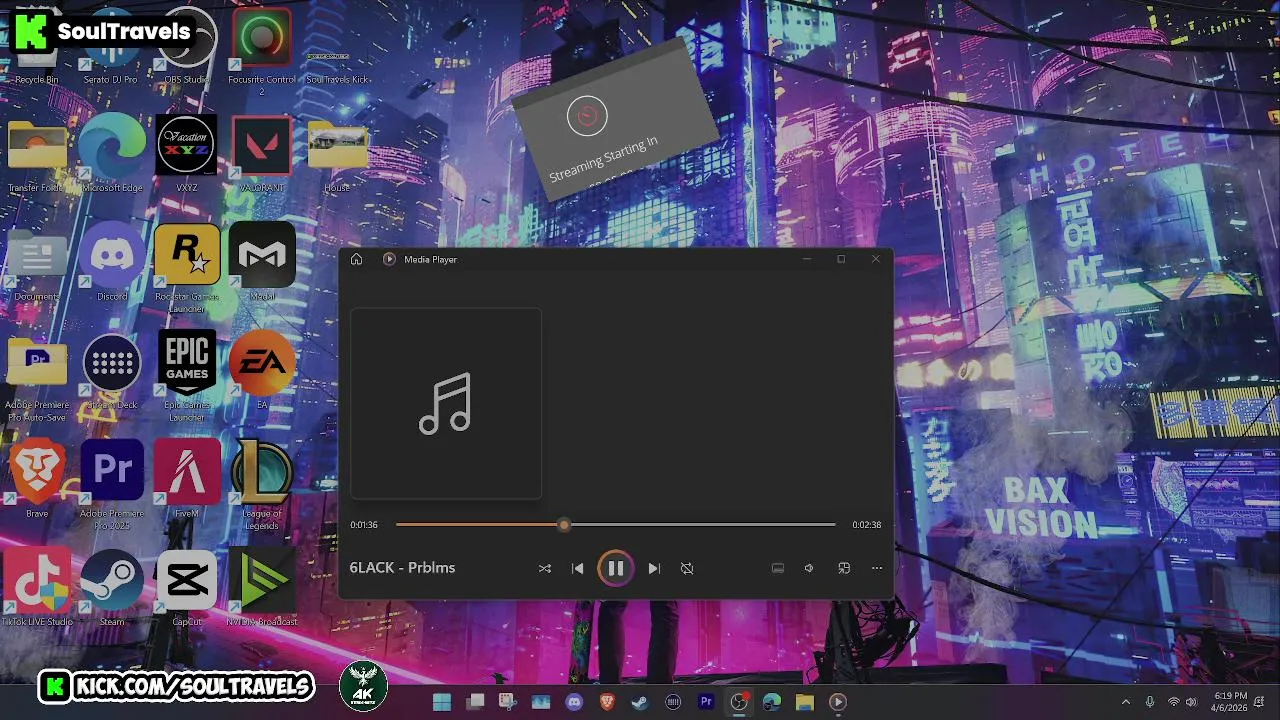Skip to the next track

[654, 568]
